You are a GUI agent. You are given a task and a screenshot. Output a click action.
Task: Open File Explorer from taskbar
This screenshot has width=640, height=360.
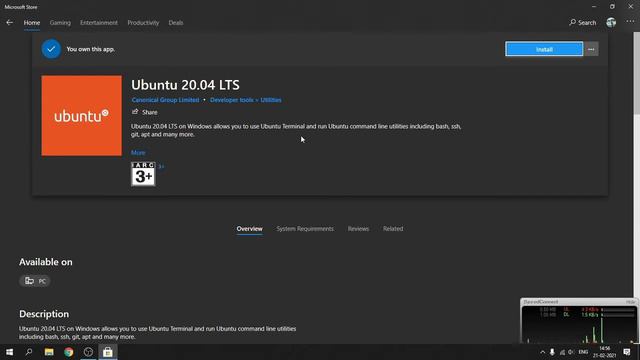(x=49, y=352)
